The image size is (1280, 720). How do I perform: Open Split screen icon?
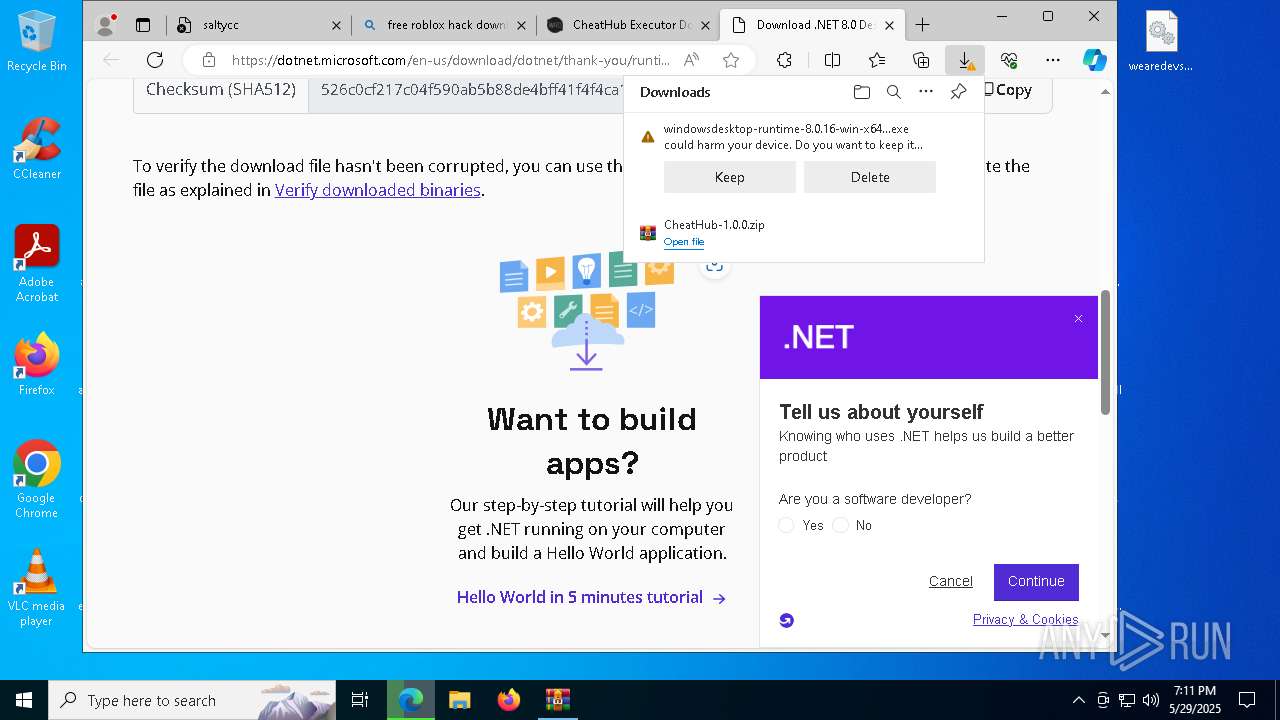pyautogui.click(x=832, y=60)
